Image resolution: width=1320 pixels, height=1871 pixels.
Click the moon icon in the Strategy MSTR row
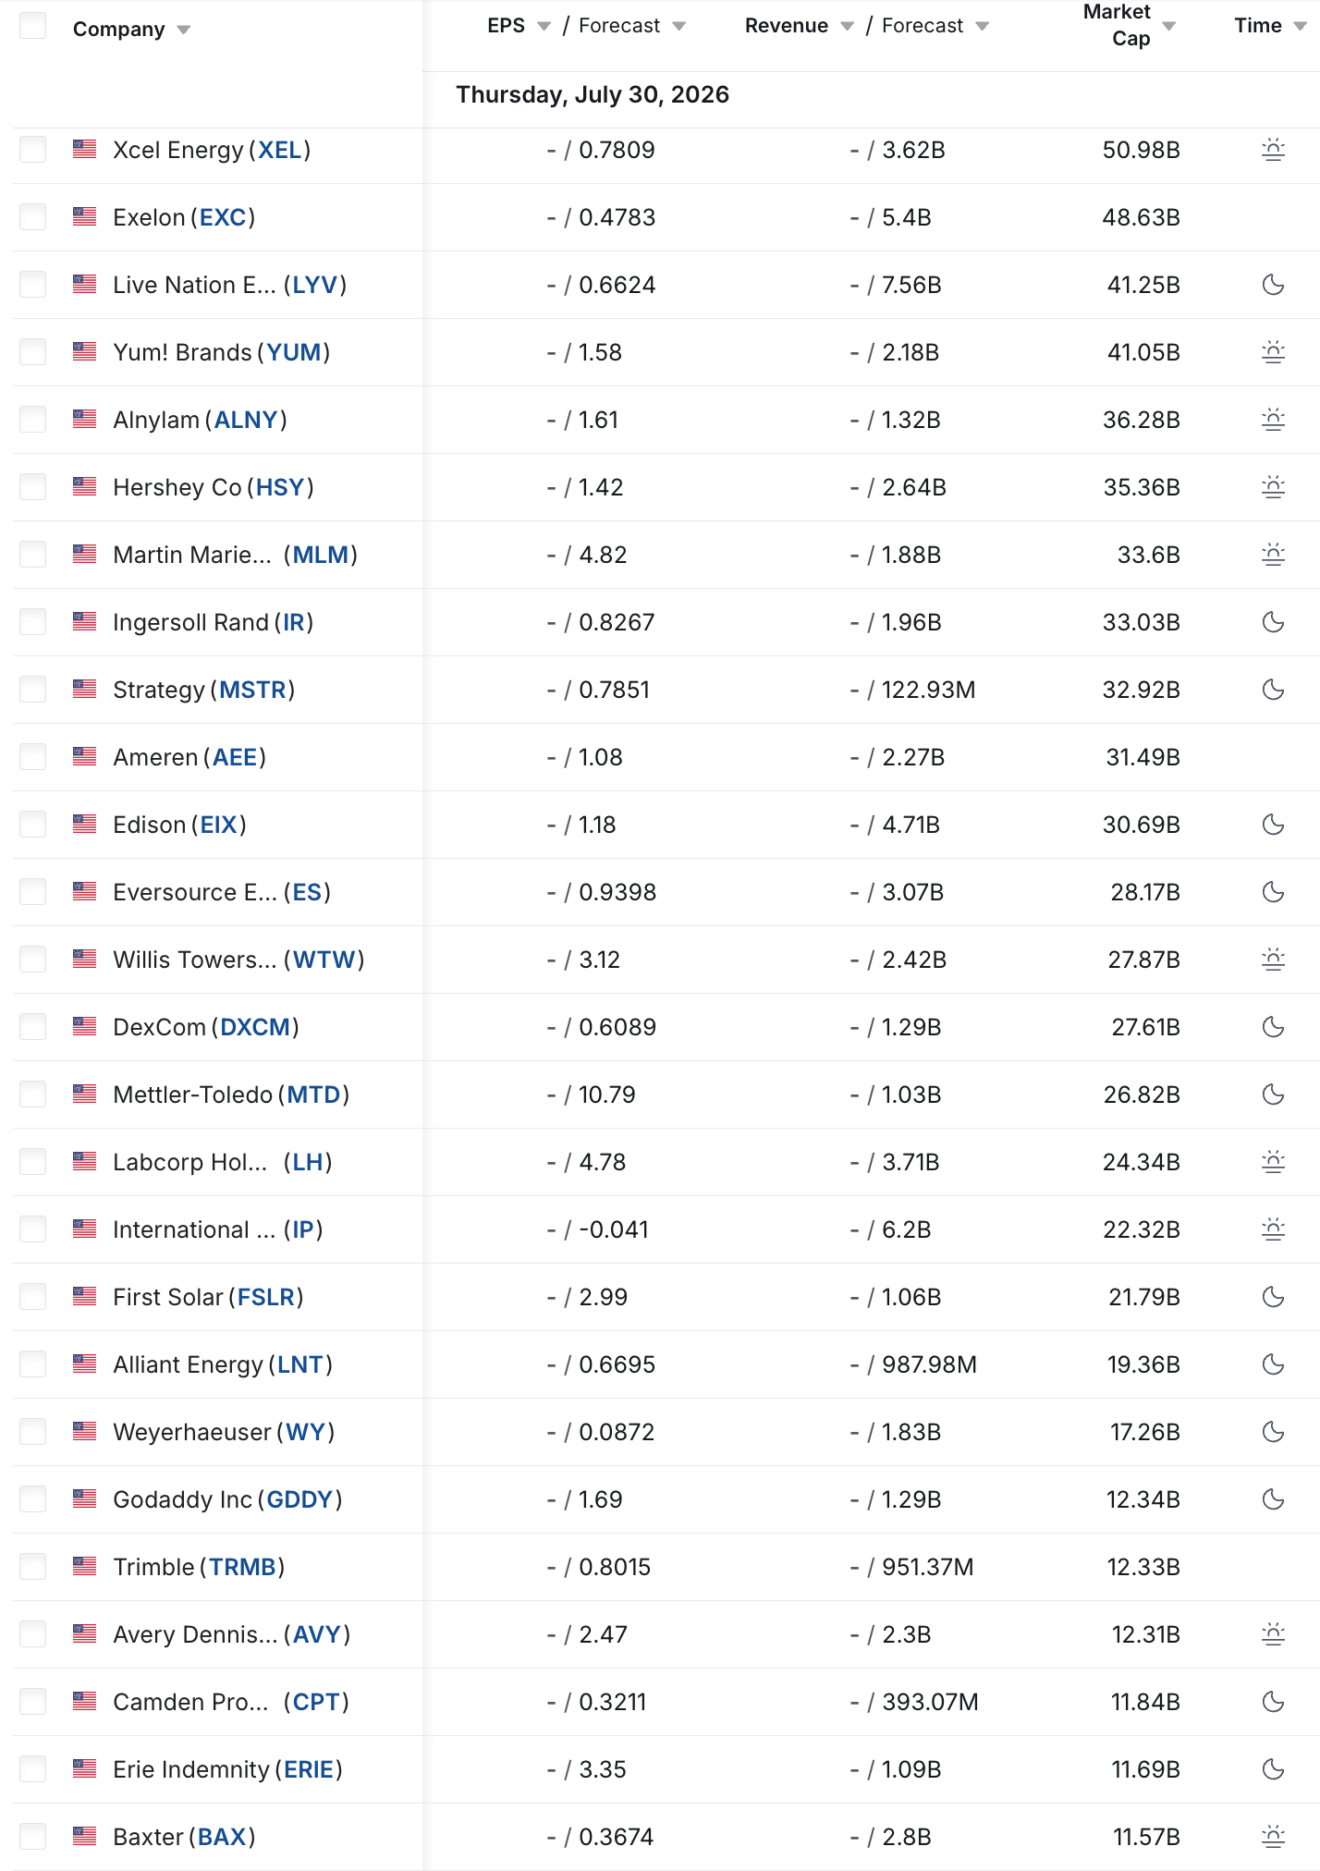tap(1272, 690)
